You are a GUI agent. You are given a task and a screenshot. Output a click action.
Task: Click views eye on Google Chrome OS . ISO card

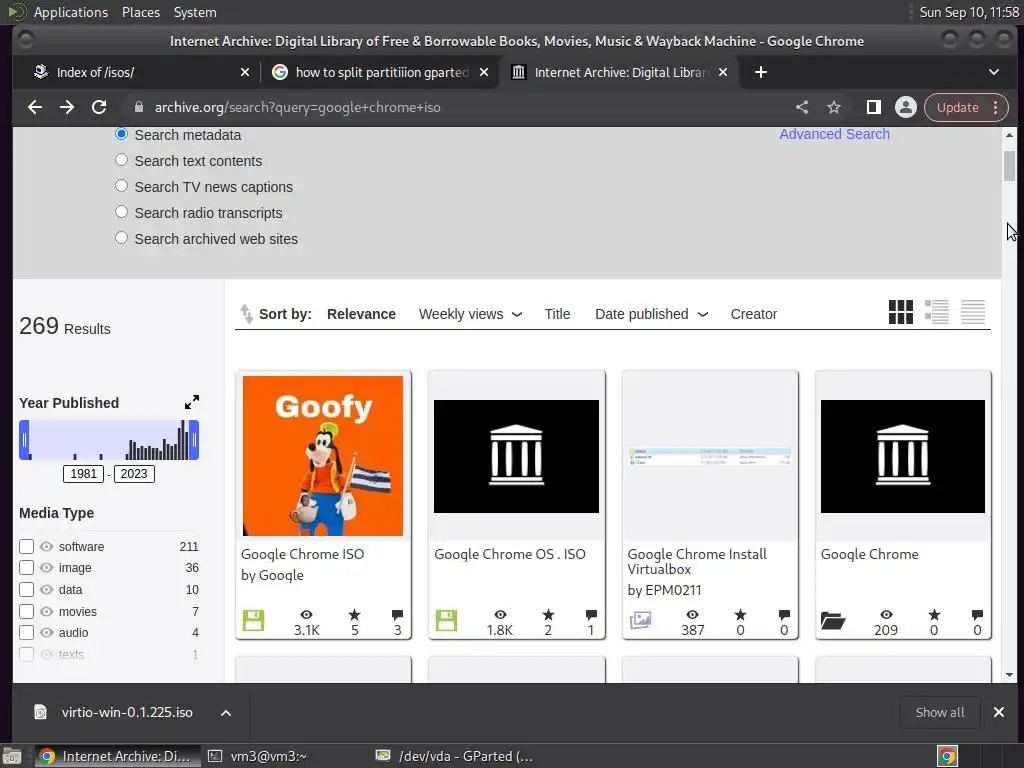(500, 615)
